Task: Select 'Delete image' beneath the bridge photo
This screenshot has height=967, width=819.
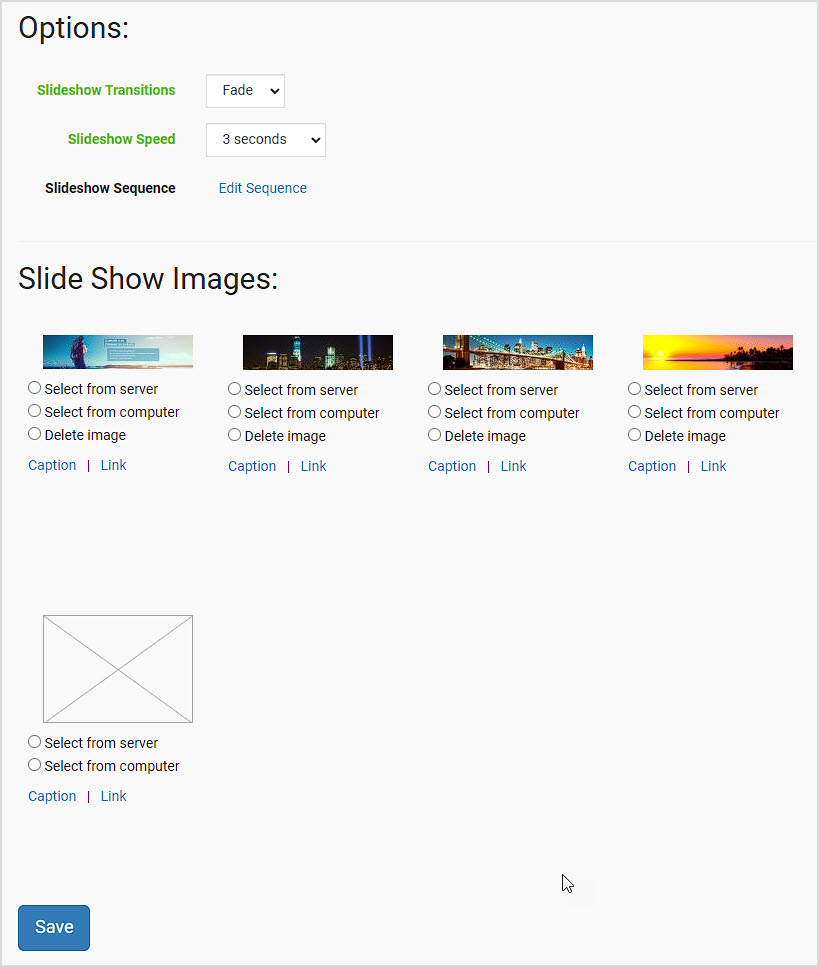Action: click(434, 434)
